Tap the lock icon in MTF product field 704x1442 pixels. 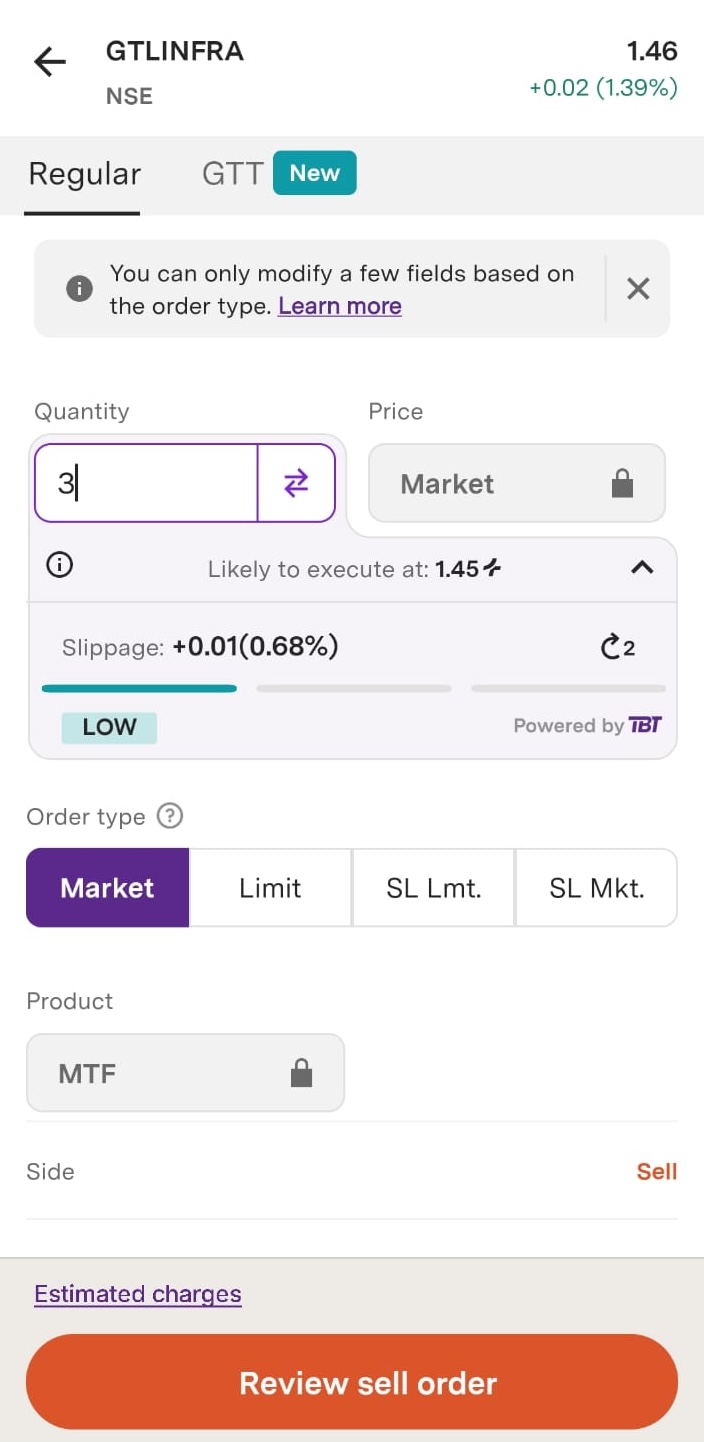(301, 1074)
